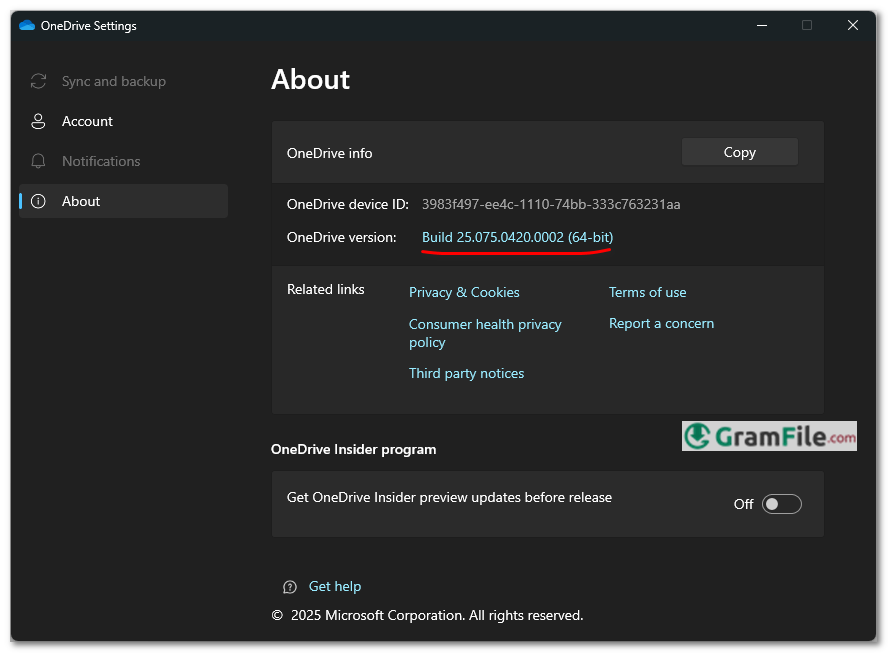Open the Terms of use link

pos(647,292)
